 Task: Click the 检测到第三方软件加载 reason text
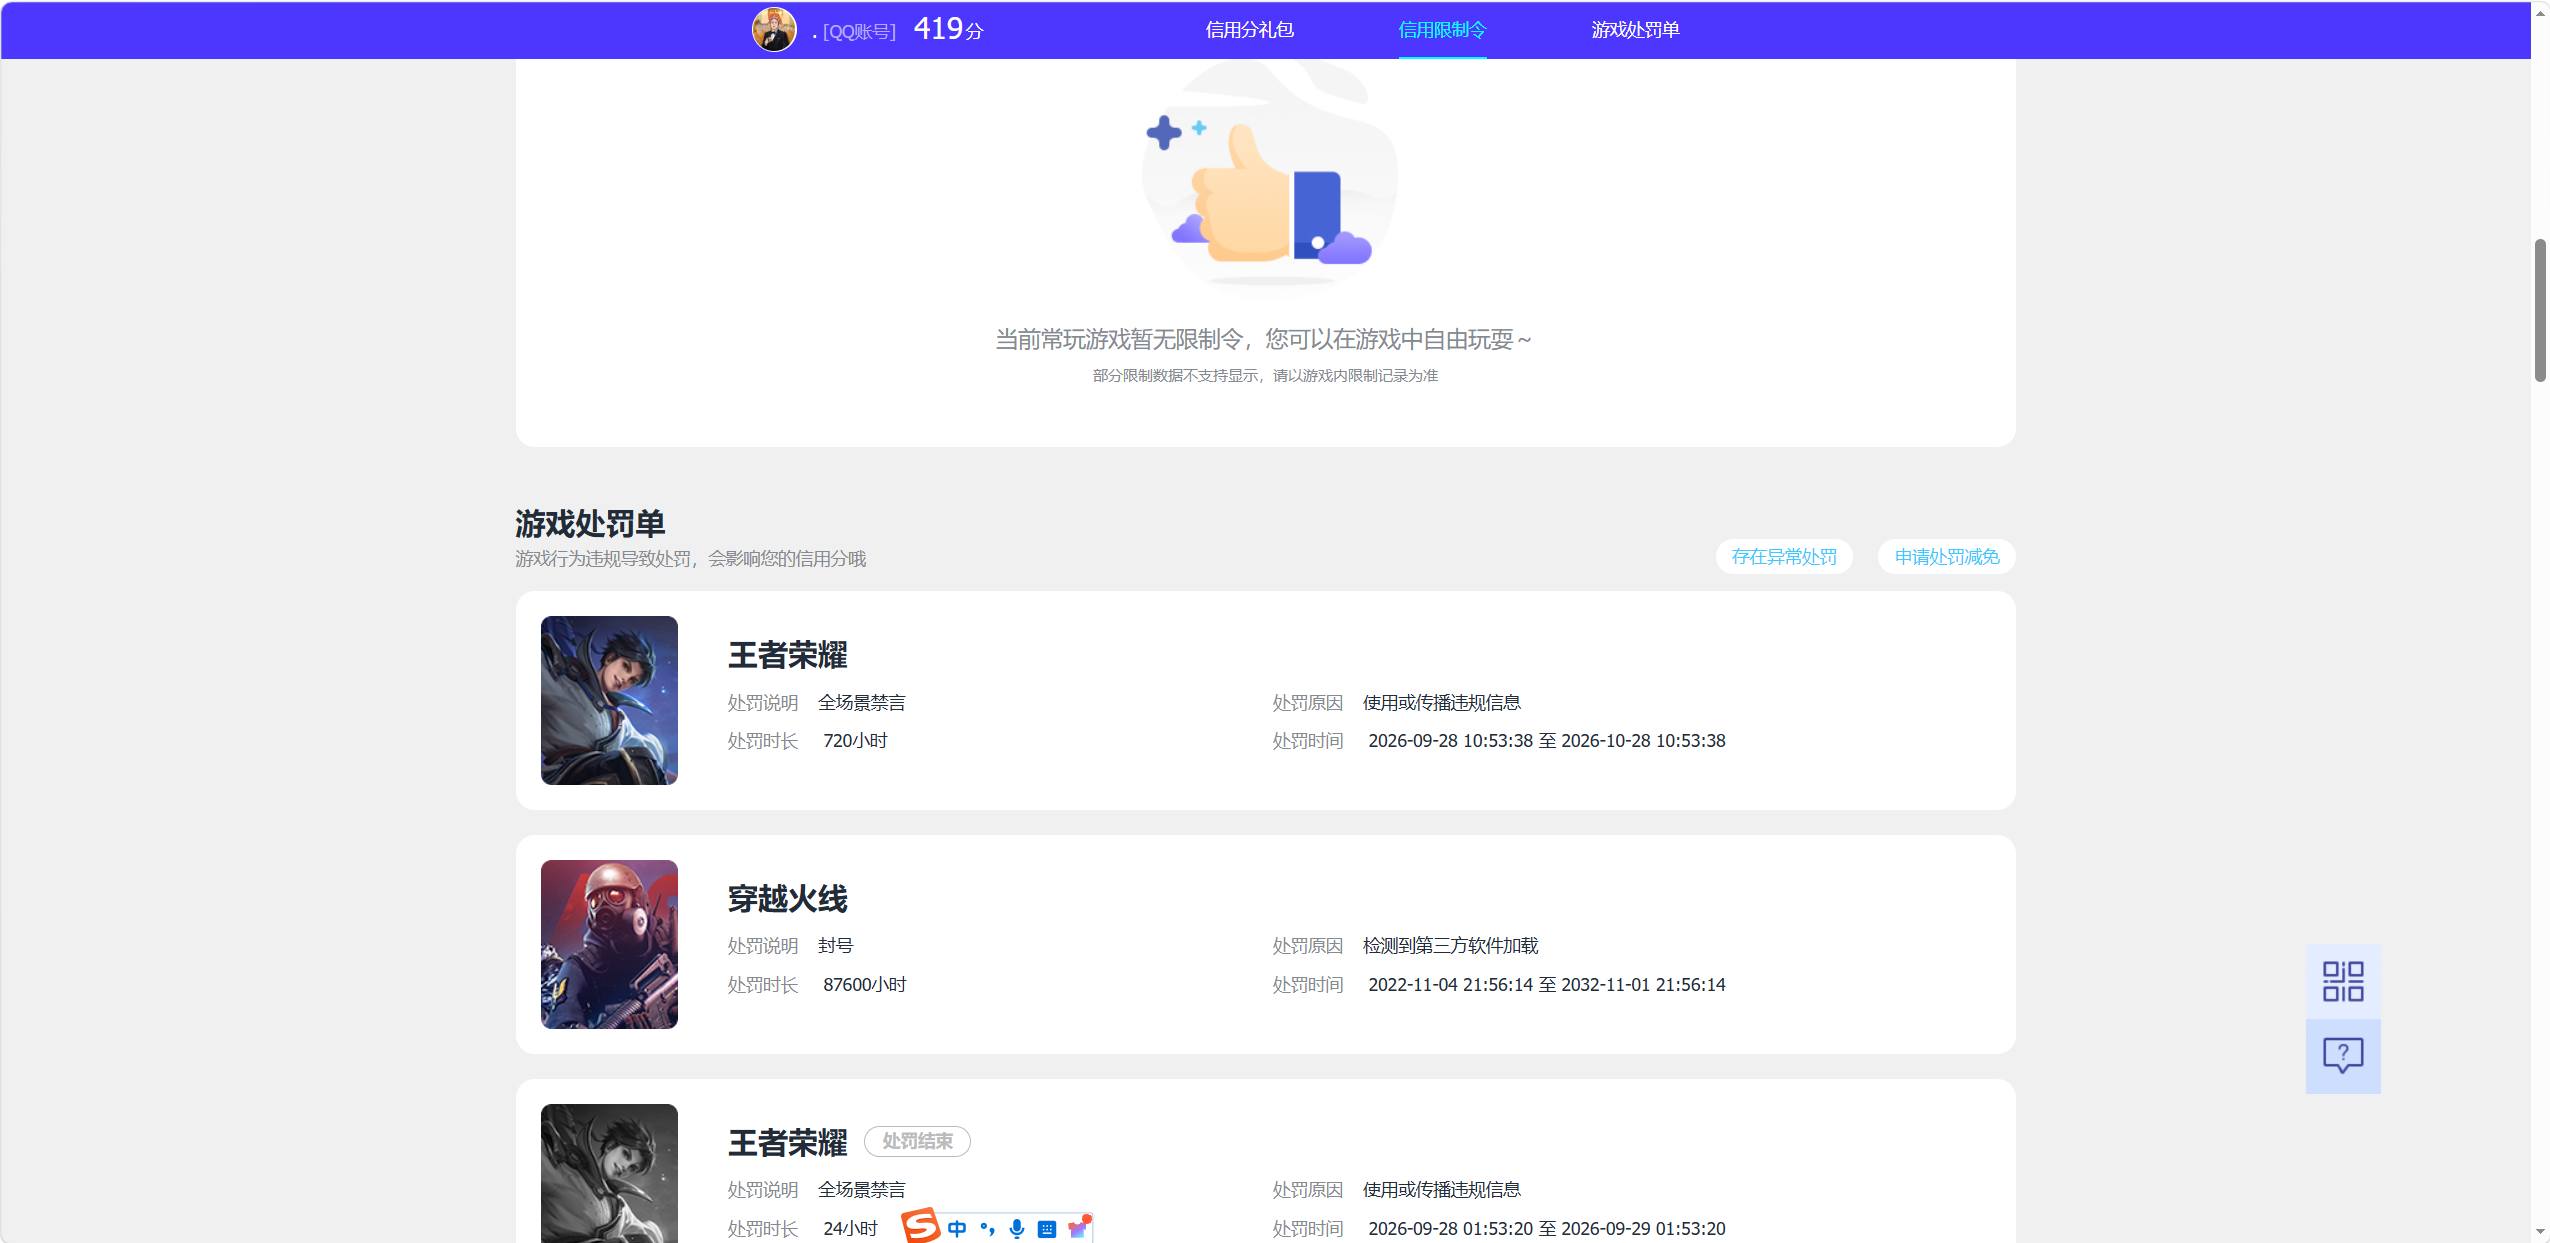1450,946
